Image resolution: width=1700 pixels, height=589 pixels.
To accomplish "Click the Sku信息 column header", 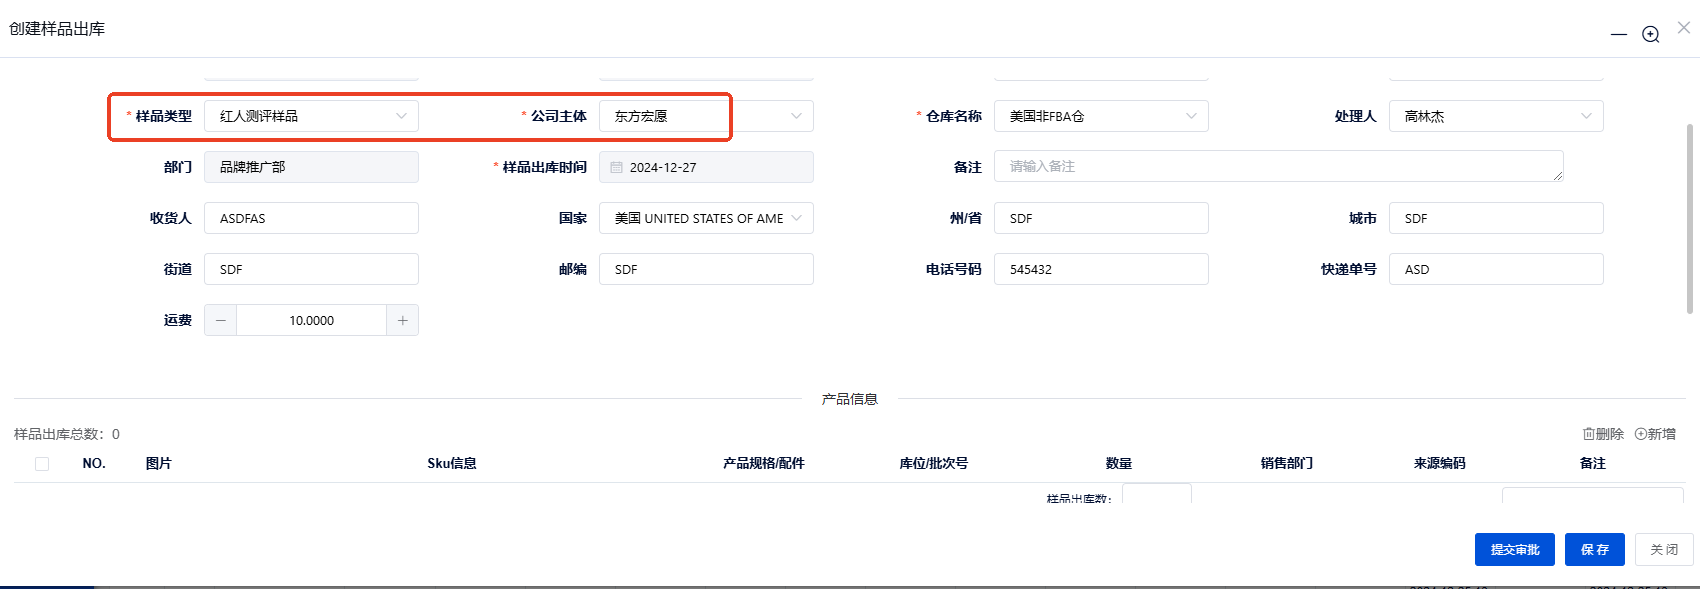I will (x=452, y=463).
